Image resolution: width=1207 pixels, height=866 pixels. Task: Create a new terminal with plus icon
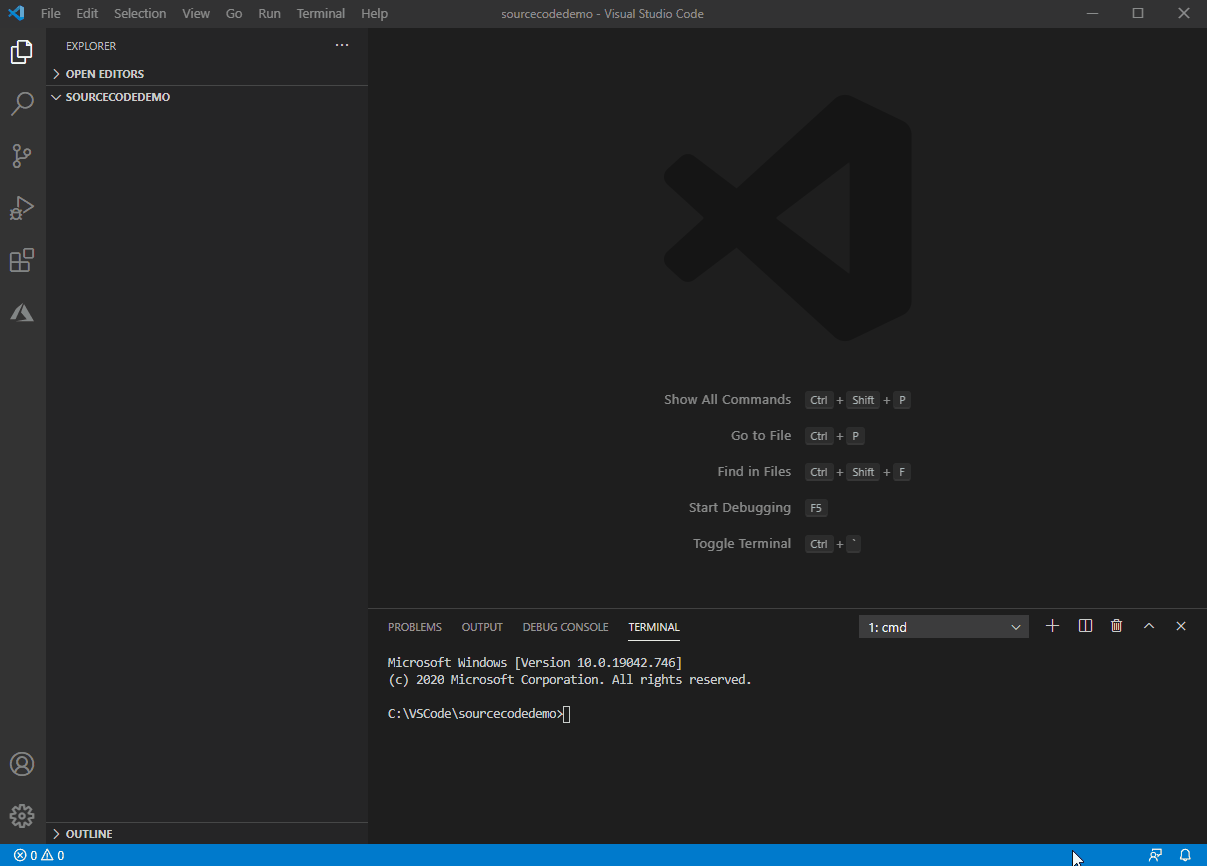coord(1052,625)
